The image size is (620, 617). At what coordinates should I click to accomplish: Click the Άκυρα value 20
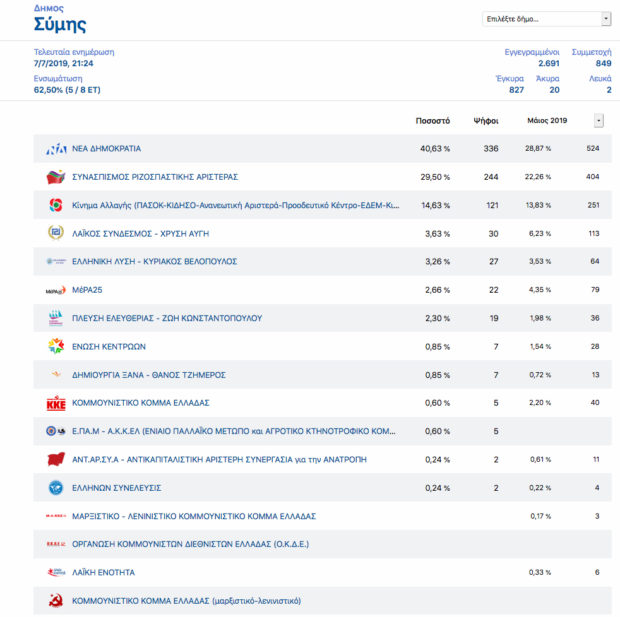[554, 90]
